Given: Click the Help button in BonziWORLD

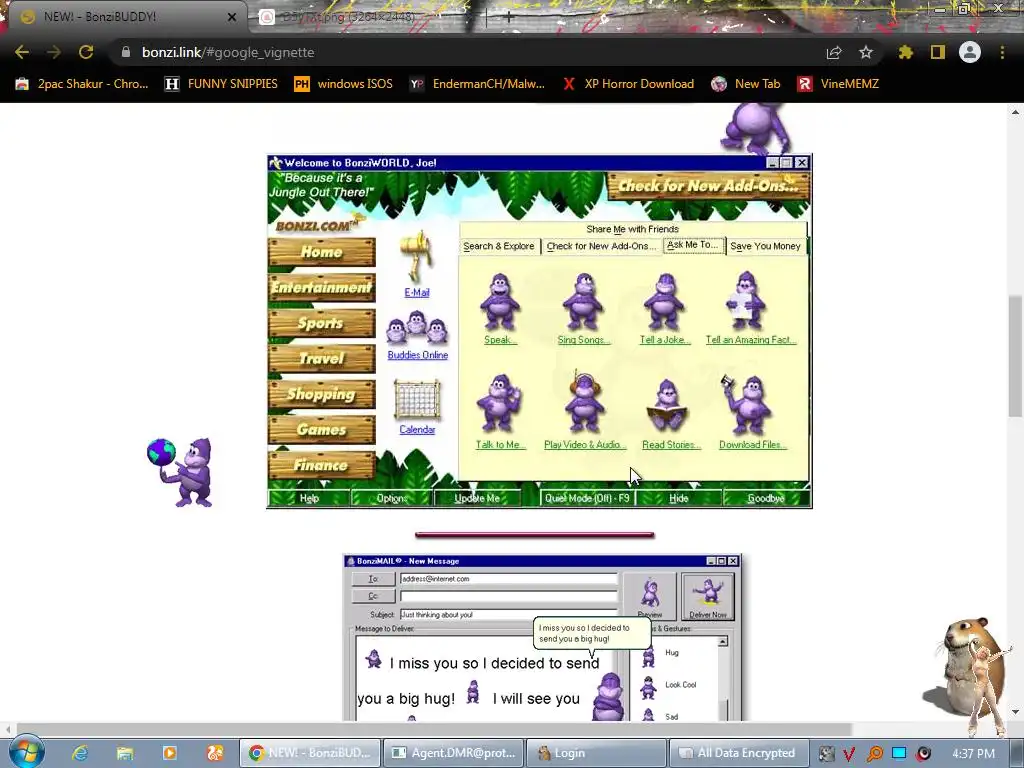Looking at the screenshot, I should tap(309, 498).
